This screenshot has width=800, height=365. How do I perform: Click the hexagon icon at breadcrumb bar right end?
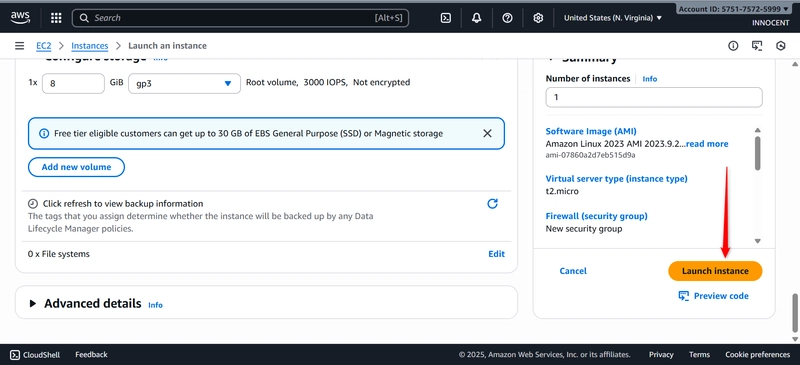click(x=781, y=46)
